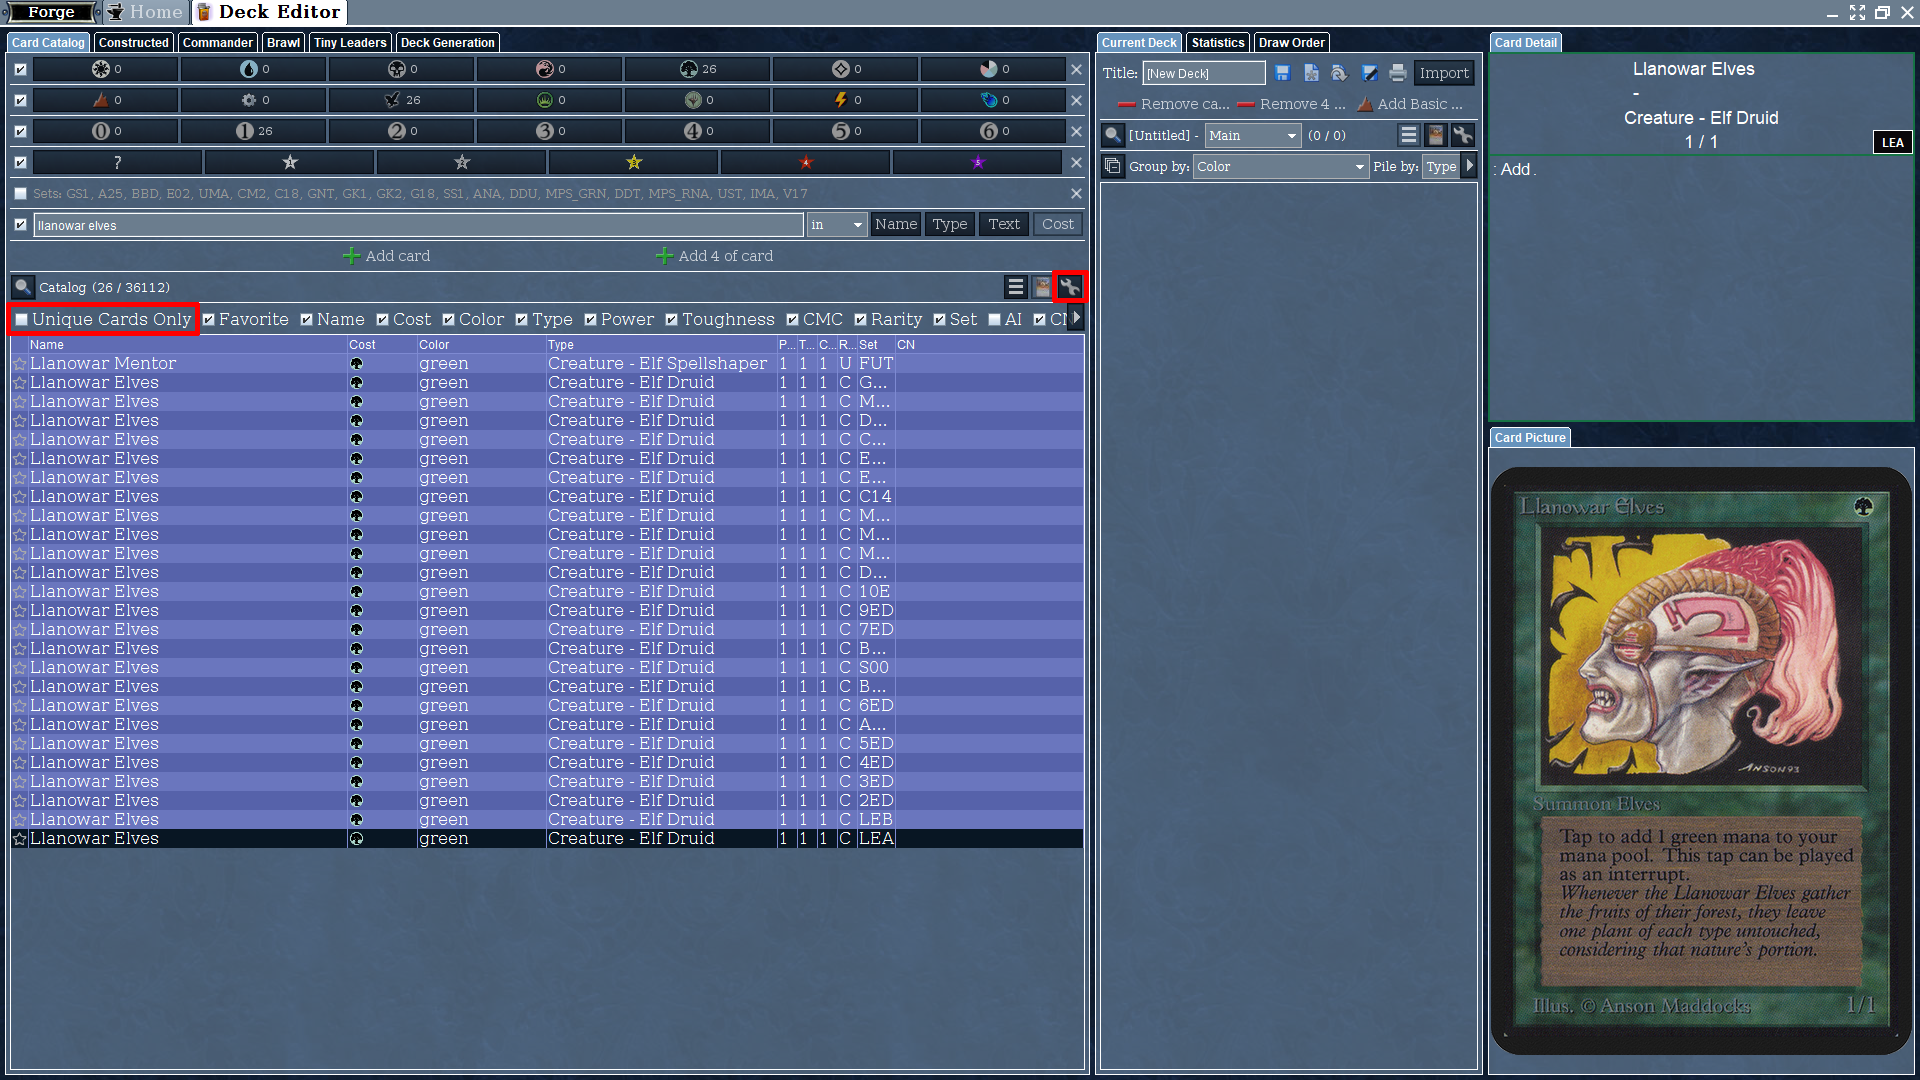Open the Group by Color dropdown
Image resolution: width=1920 pixels, height=1080 pixels.
(1280, 166)
